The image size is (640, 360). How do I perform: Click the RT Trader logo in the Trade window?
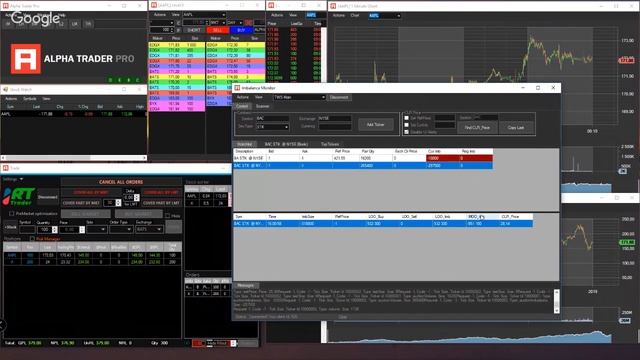coord(19,196)
